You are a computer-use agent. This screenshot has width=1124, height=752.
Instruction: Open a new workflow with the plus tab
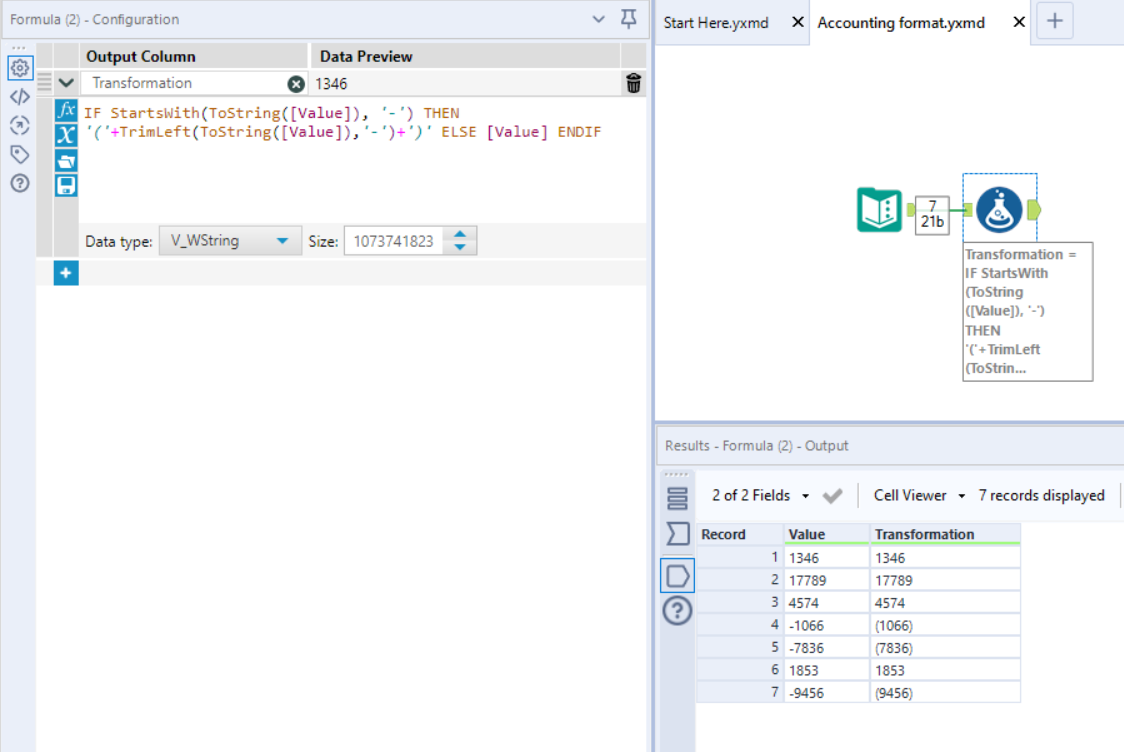tap(1054, 21)
